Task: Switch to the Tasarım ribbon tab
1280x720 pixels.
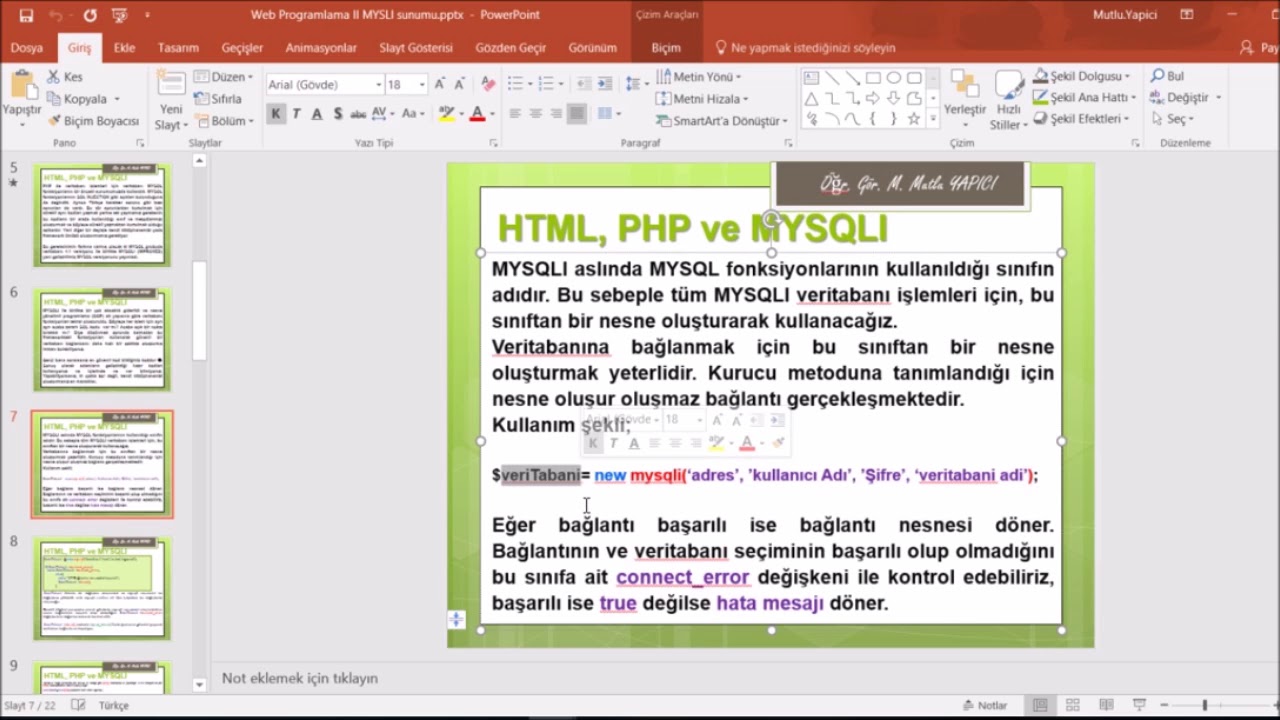Action: tap(178, 47)
